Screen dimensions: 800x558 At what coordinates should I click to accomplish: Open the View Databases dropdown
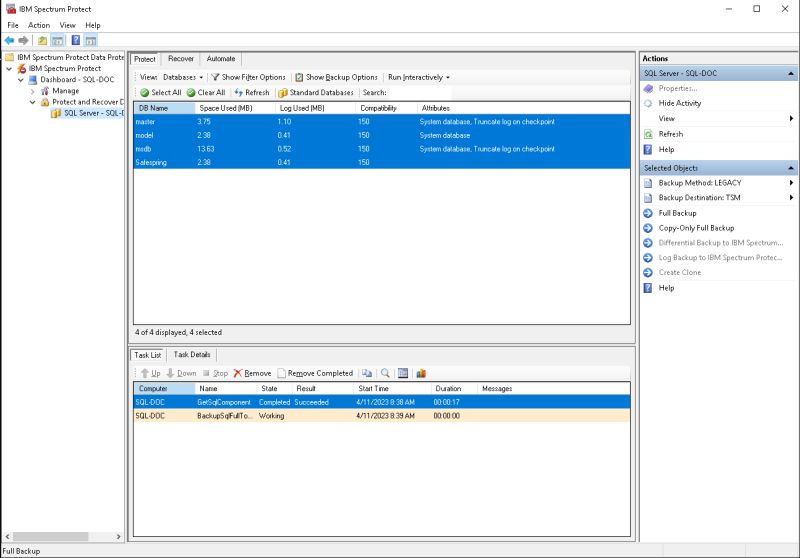(183, 78)
